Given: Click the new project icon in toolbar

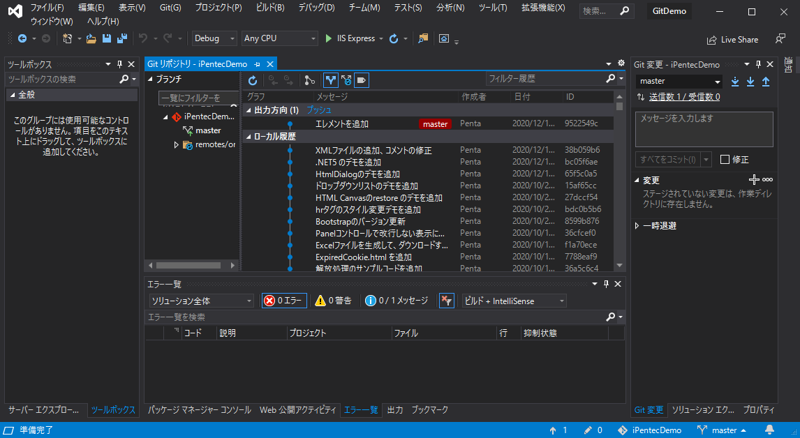Looking at the screenshot, I should 67,39.
